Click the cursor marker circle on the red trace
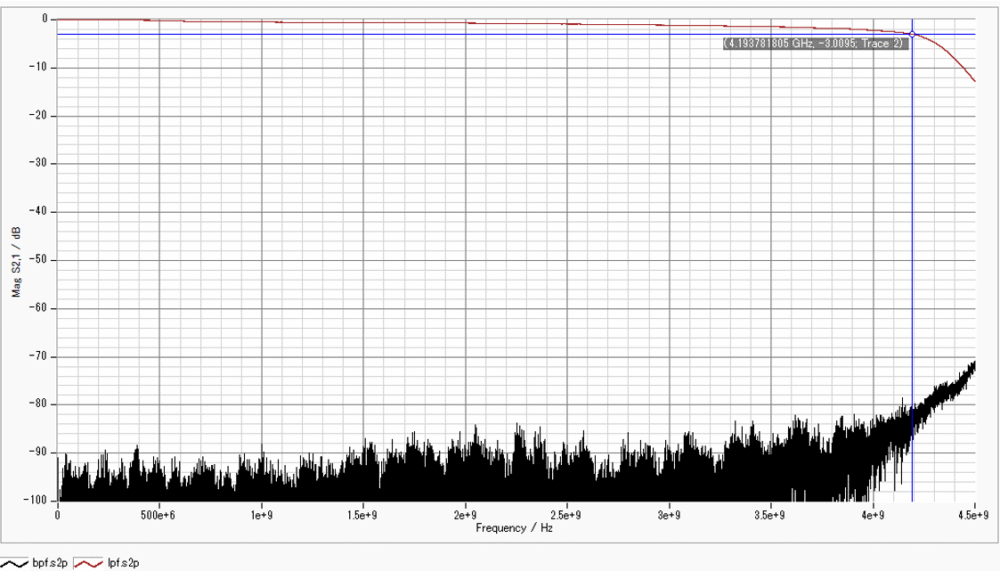 click(x=912, y=34)
